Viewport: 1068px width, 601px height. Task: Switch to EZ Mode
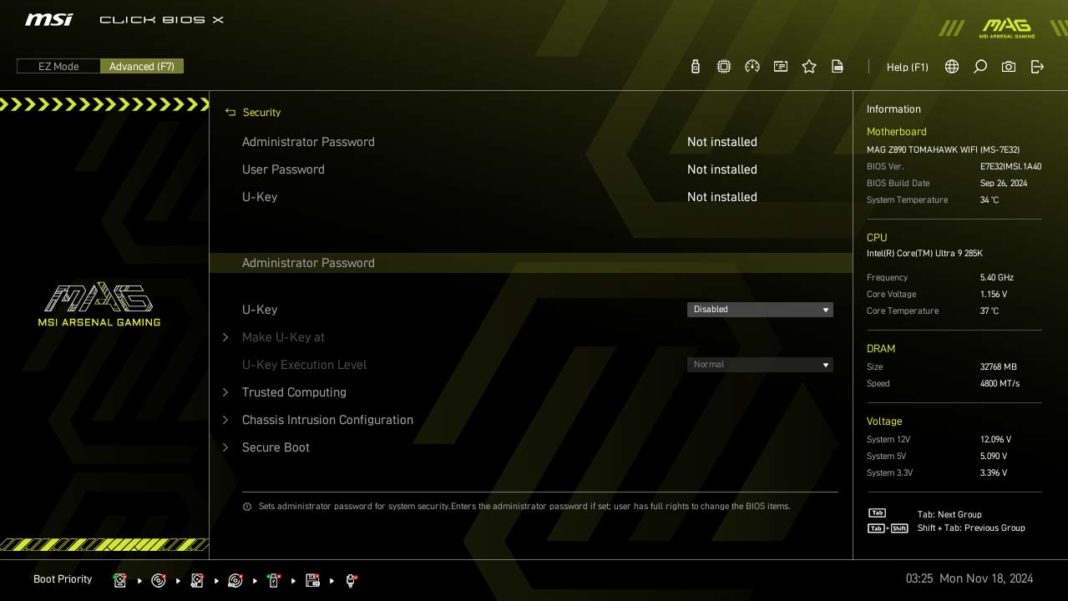pos(58,66)
